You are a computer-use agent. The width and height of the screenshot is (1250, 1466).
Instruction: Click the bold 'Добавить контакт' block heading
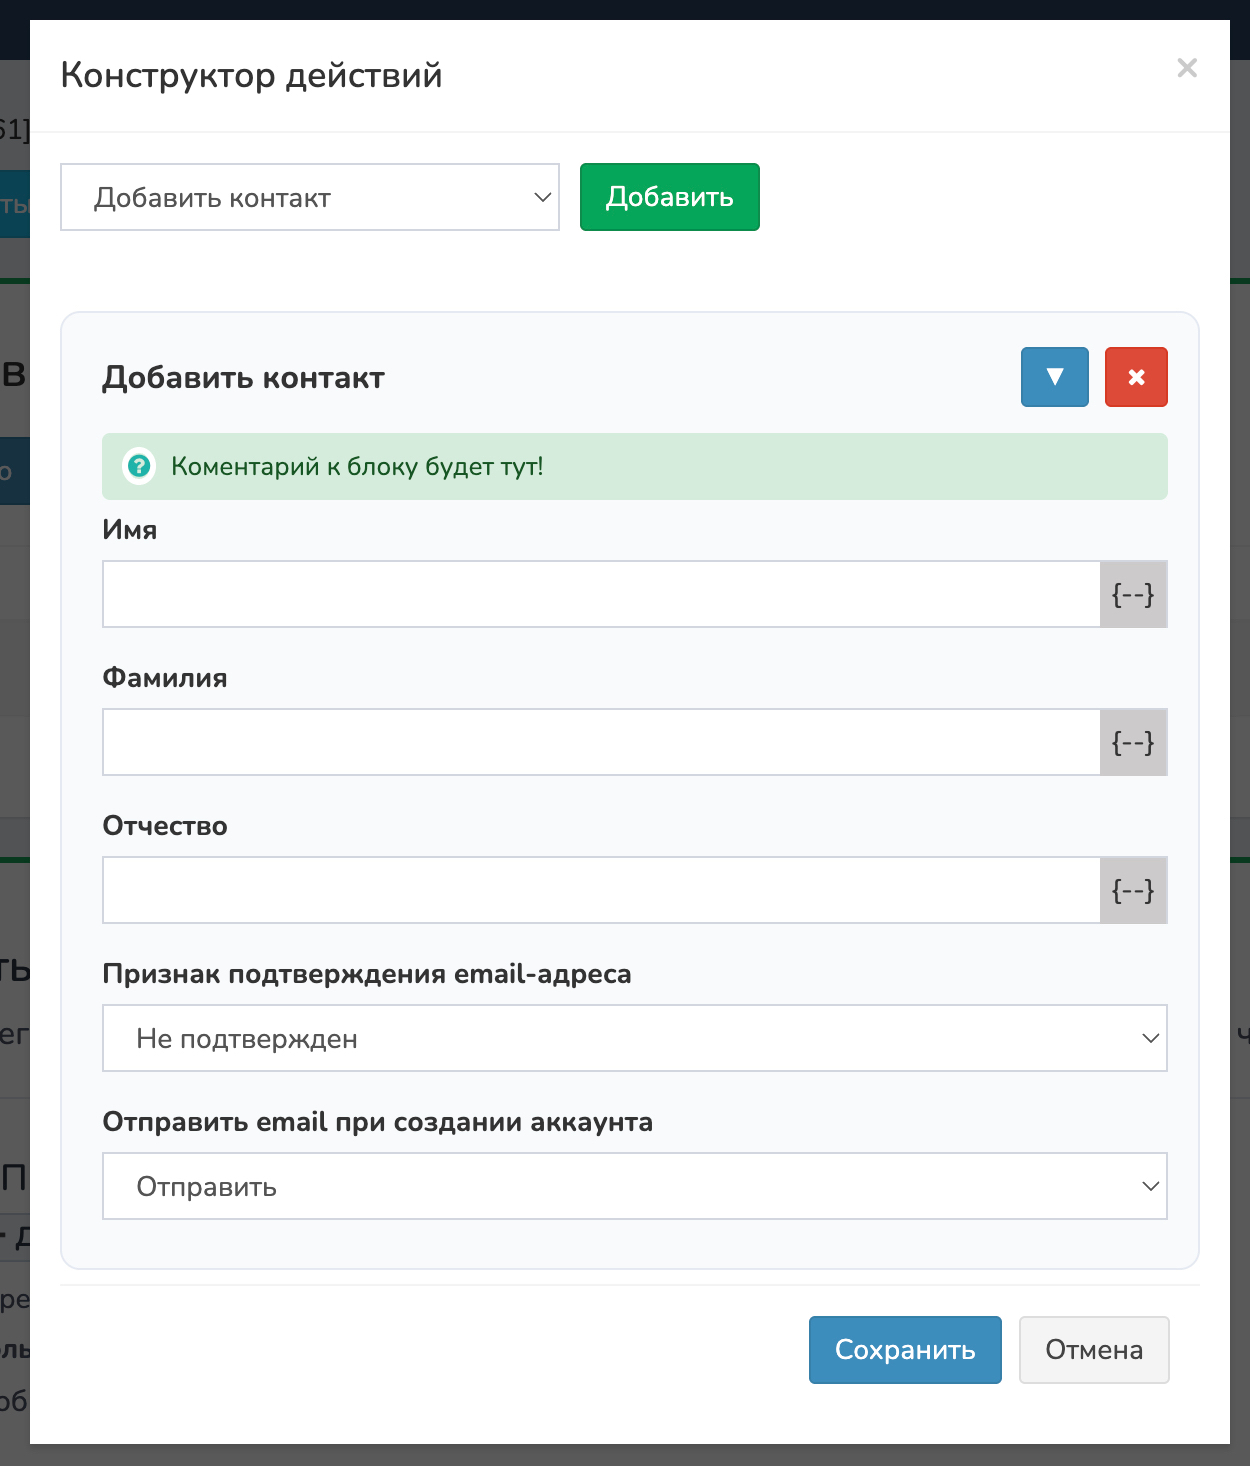[243, 378]
